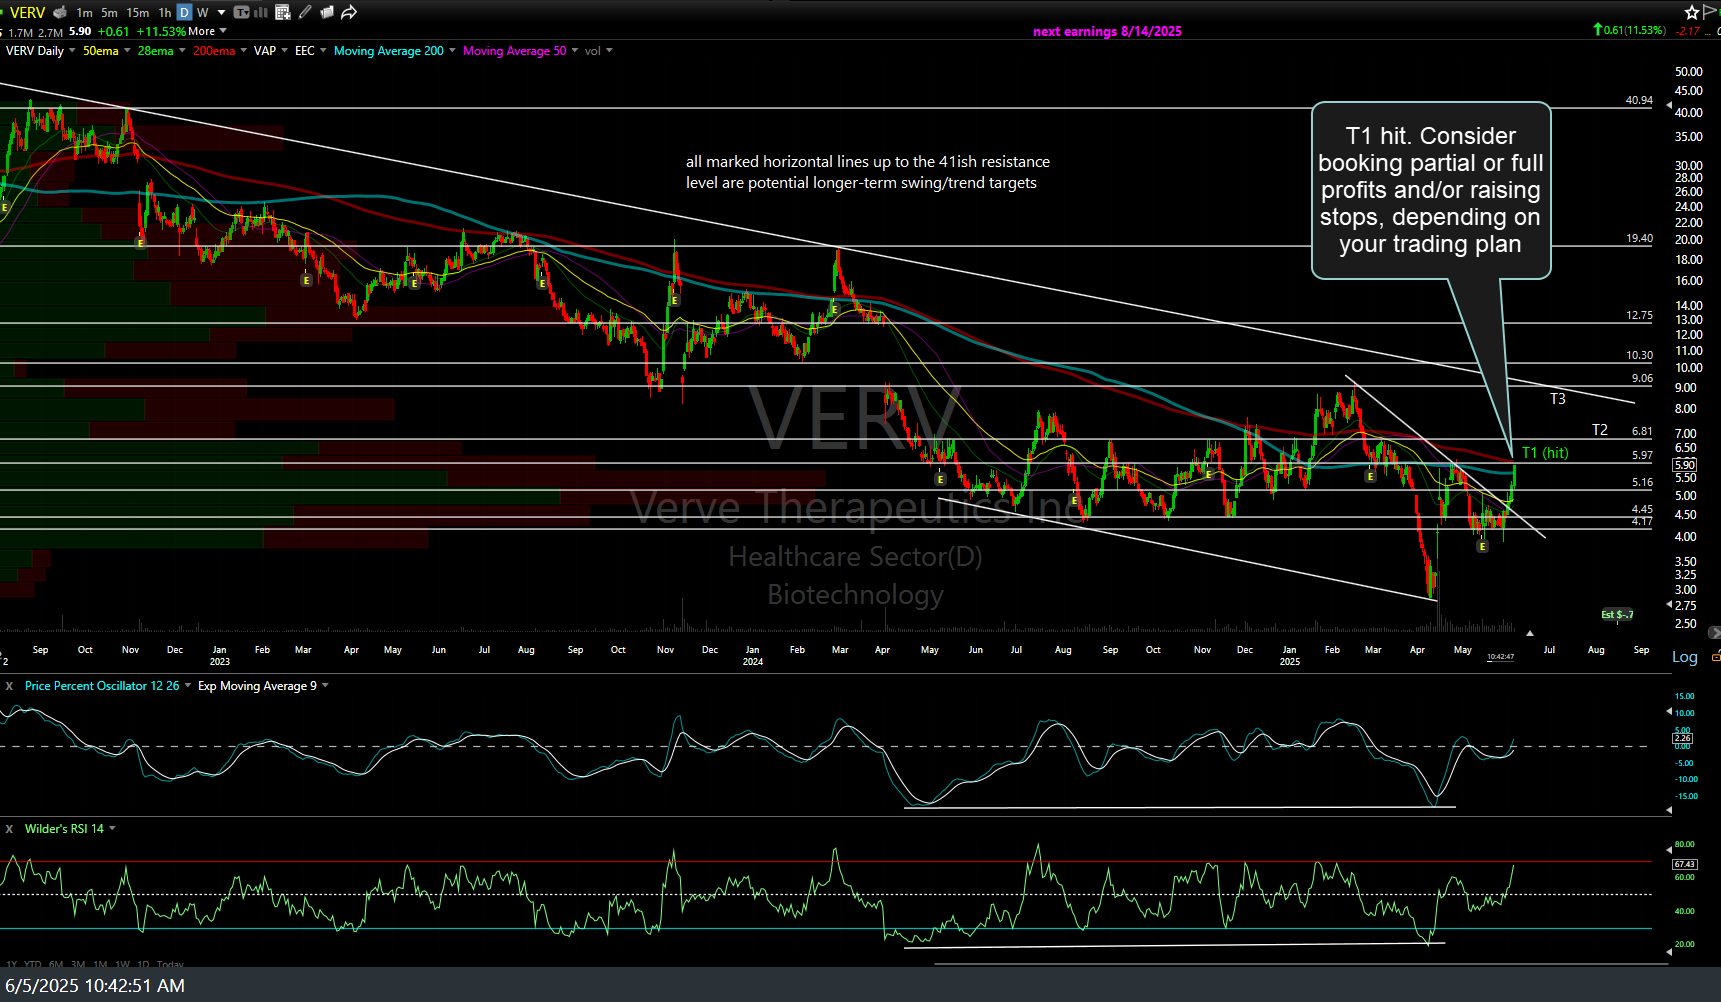Screen dimensions: 1721x1002
Task: Click the flag alert icon top right
Action: pyautogui.click(x=1706, y=12)
